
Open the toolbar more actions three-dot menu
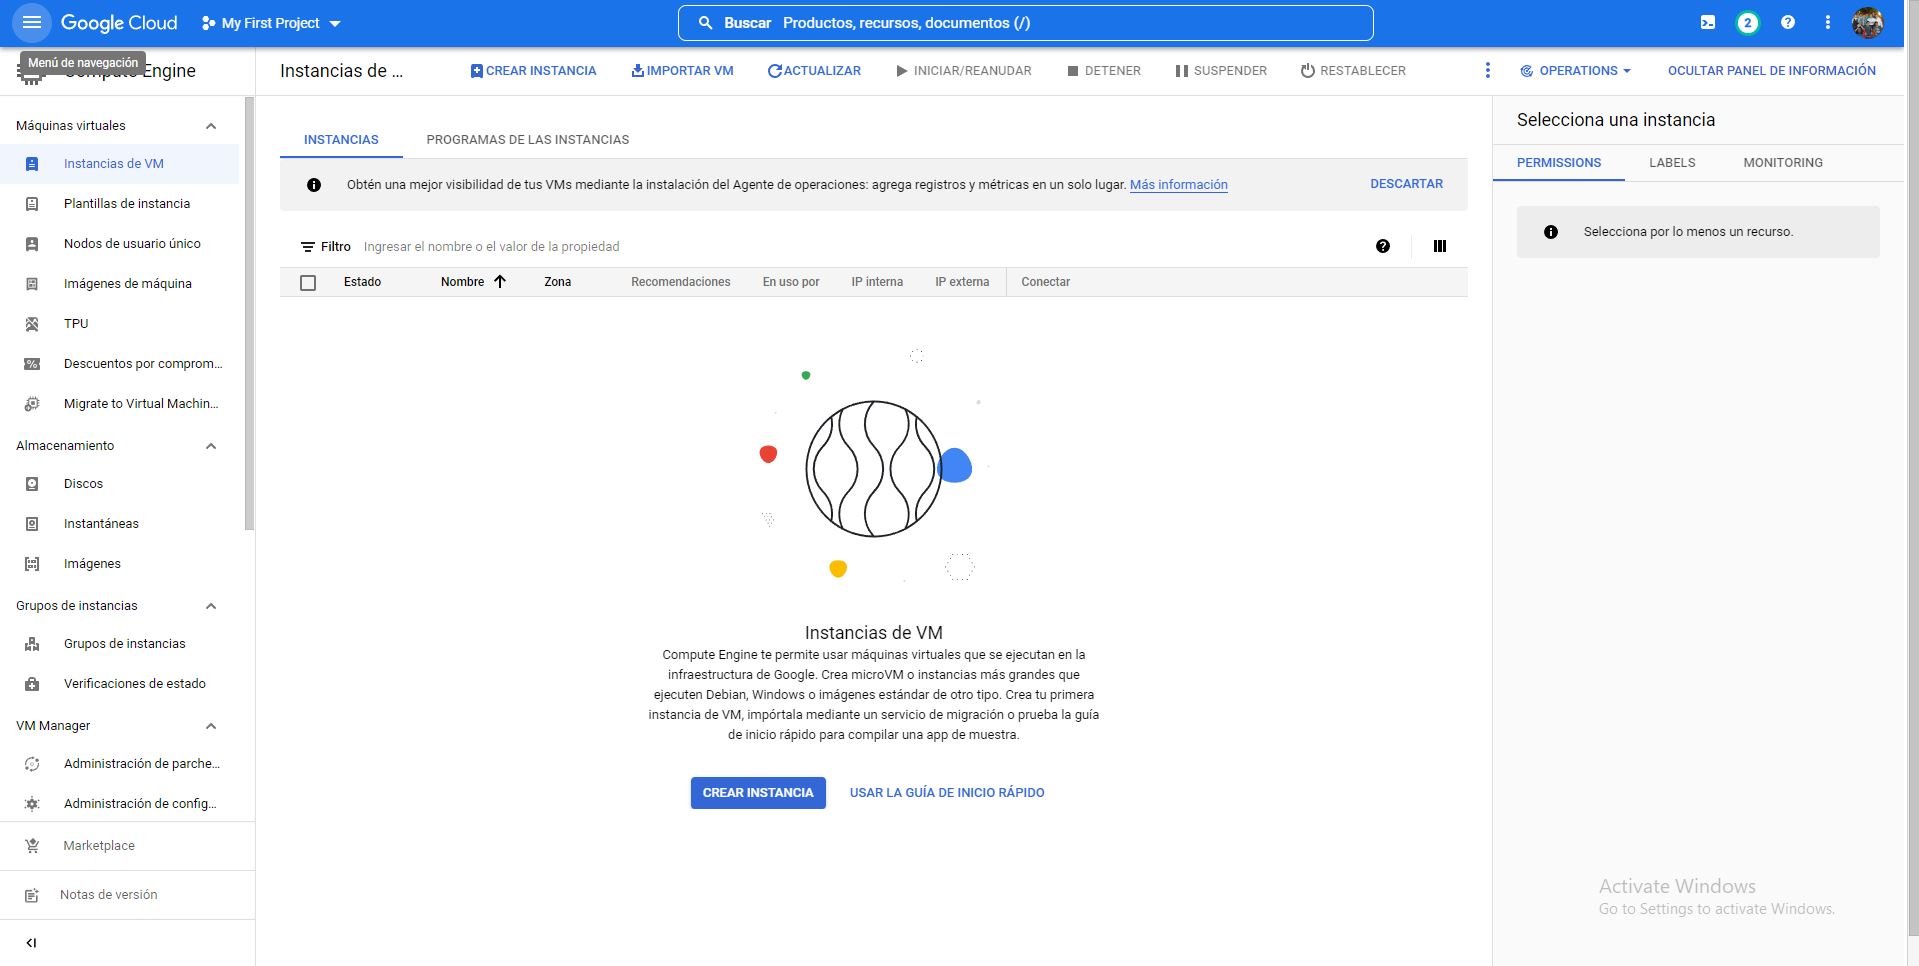pos(1487,70)
